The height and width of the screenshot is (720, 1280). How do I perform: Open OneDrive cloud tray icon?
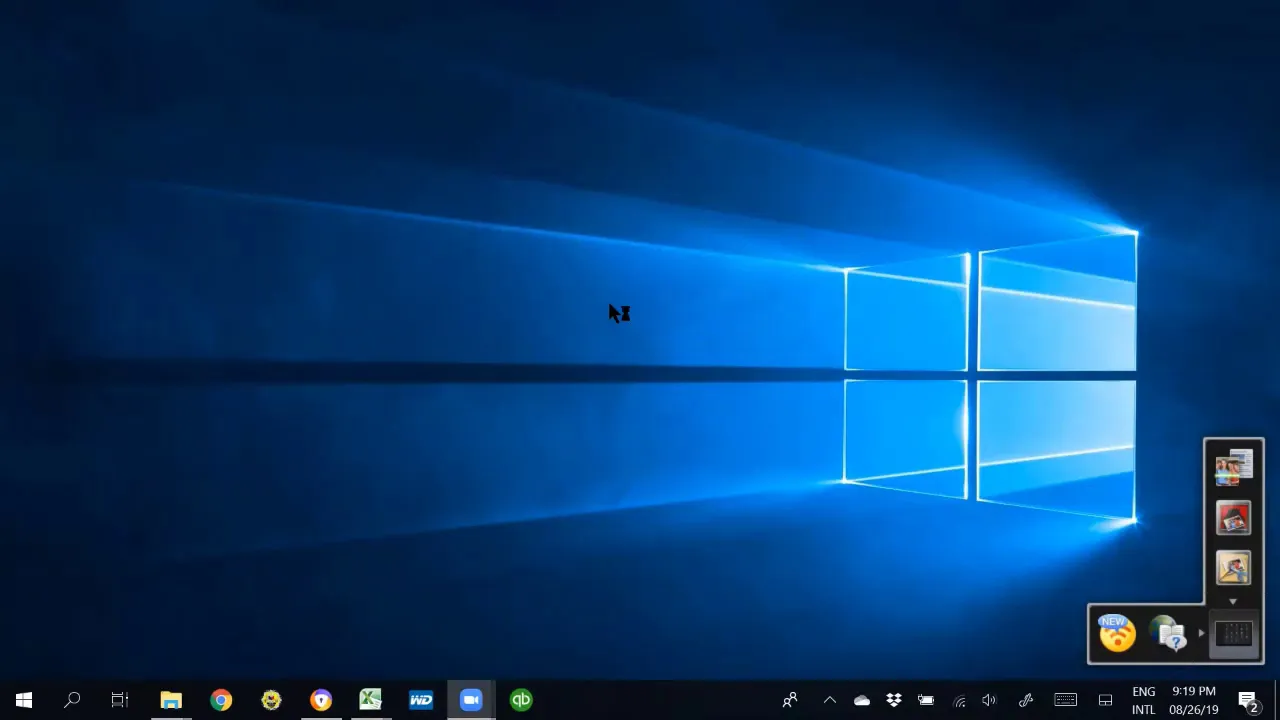click(861, 700)
